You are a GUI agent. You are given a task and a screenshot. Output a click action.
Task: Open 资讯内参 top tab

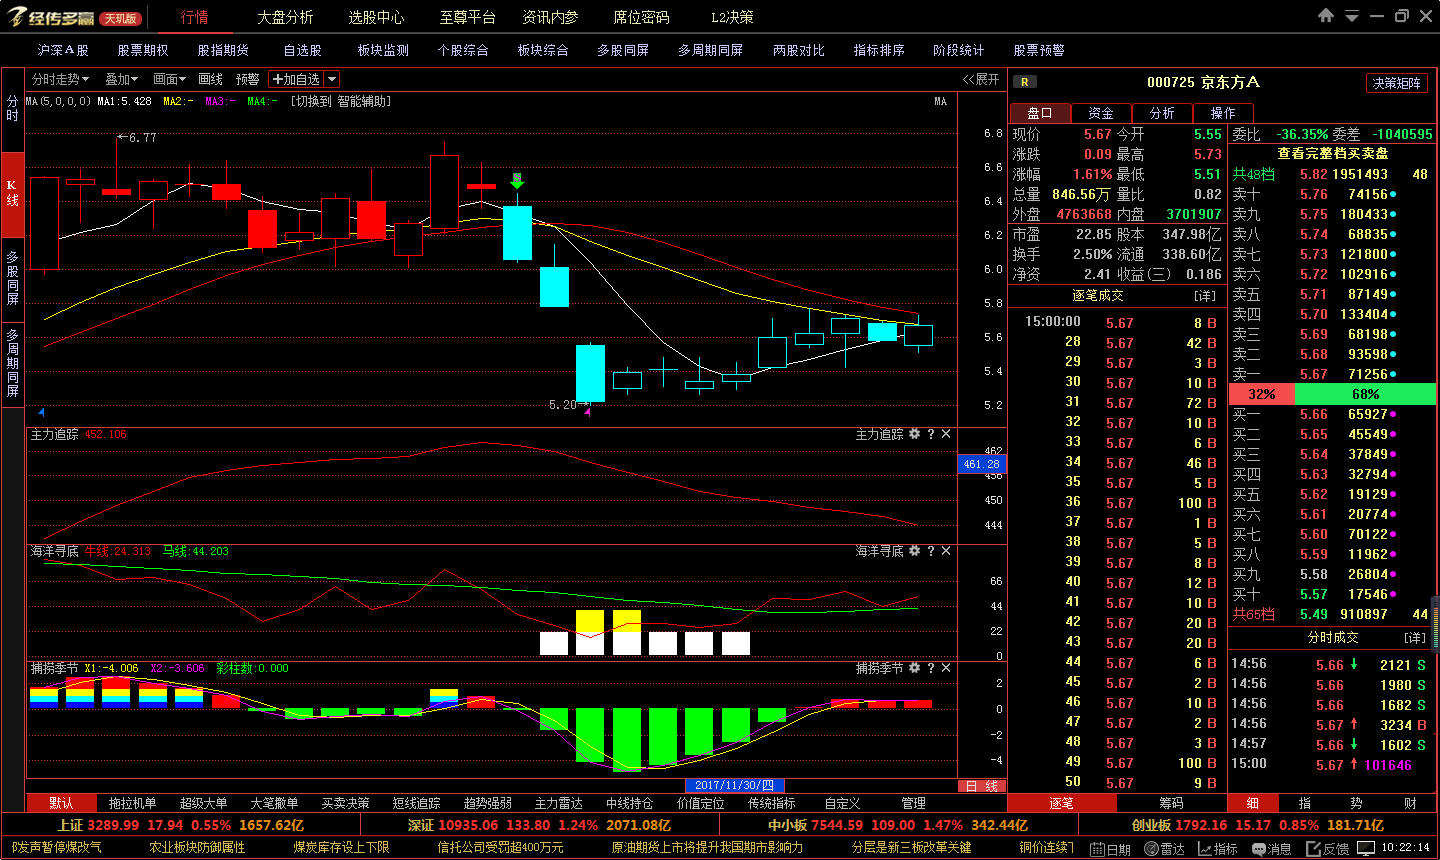click(550, 17)
